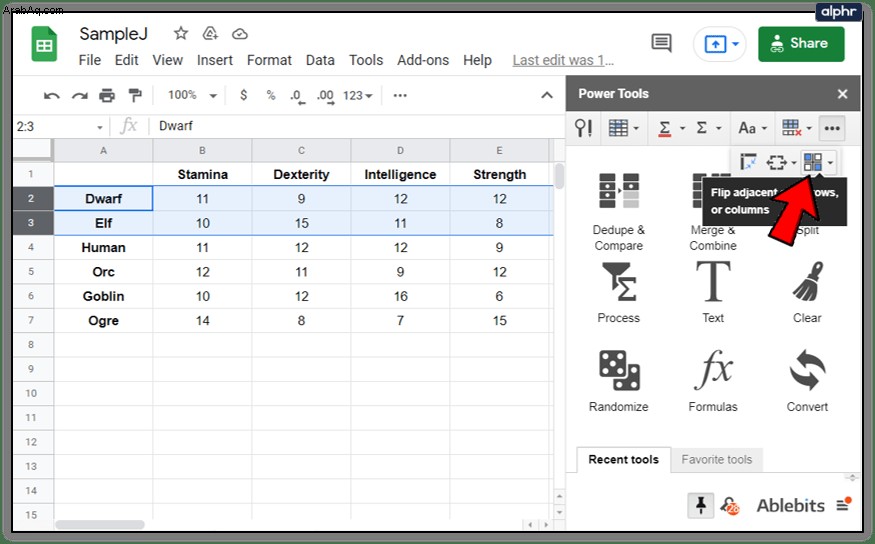This screenshot has width=875, height=544.
Task: Select the Dwarf cell
Action: click(x=103, y=199)
